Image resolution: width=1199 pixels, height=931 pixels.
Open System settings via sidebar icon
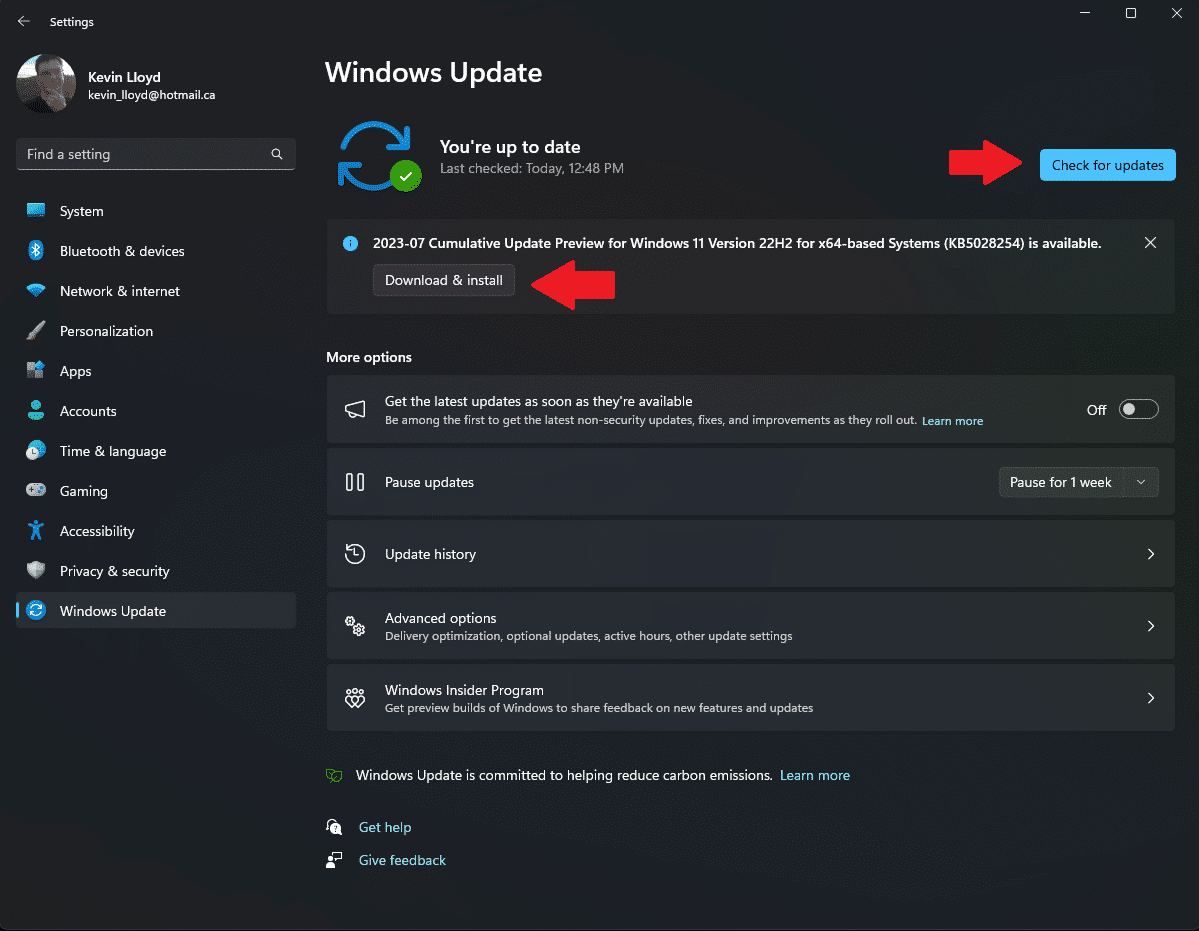point(36,210)
